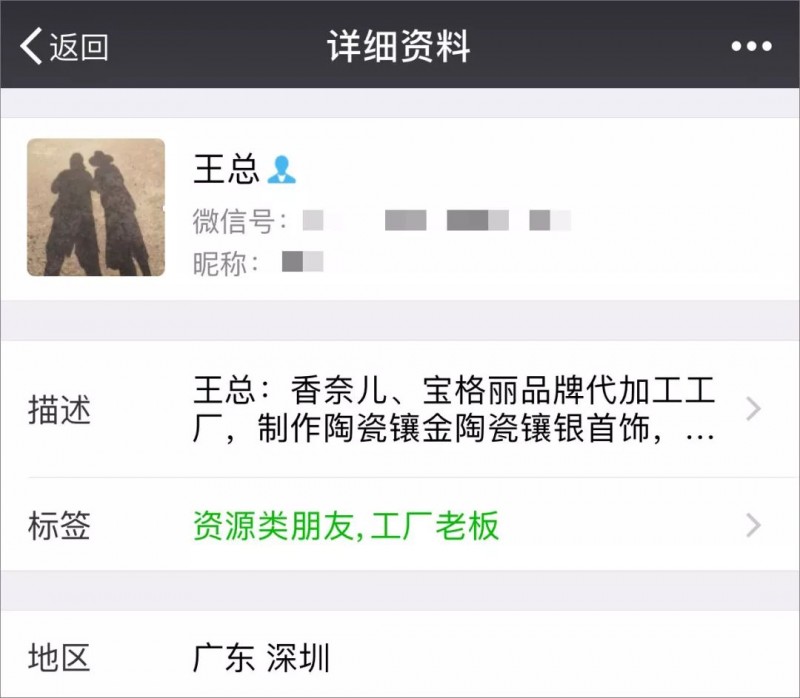Tap the 微信号 WeChat ID line

(382, 221)
